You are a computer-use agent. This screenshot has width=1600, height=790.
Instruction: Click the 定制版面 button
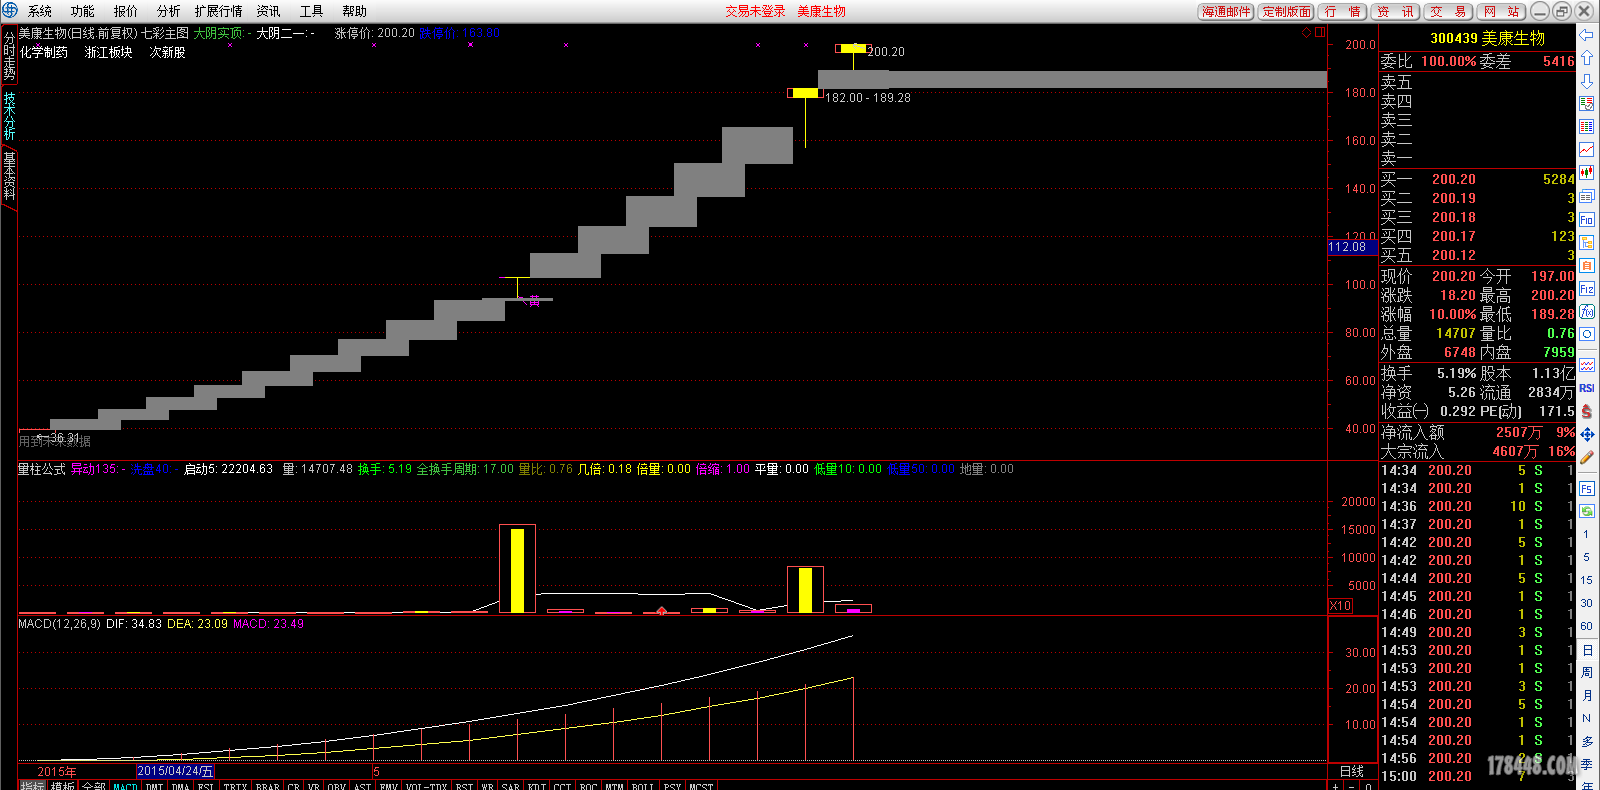[x=1285, y=11]
